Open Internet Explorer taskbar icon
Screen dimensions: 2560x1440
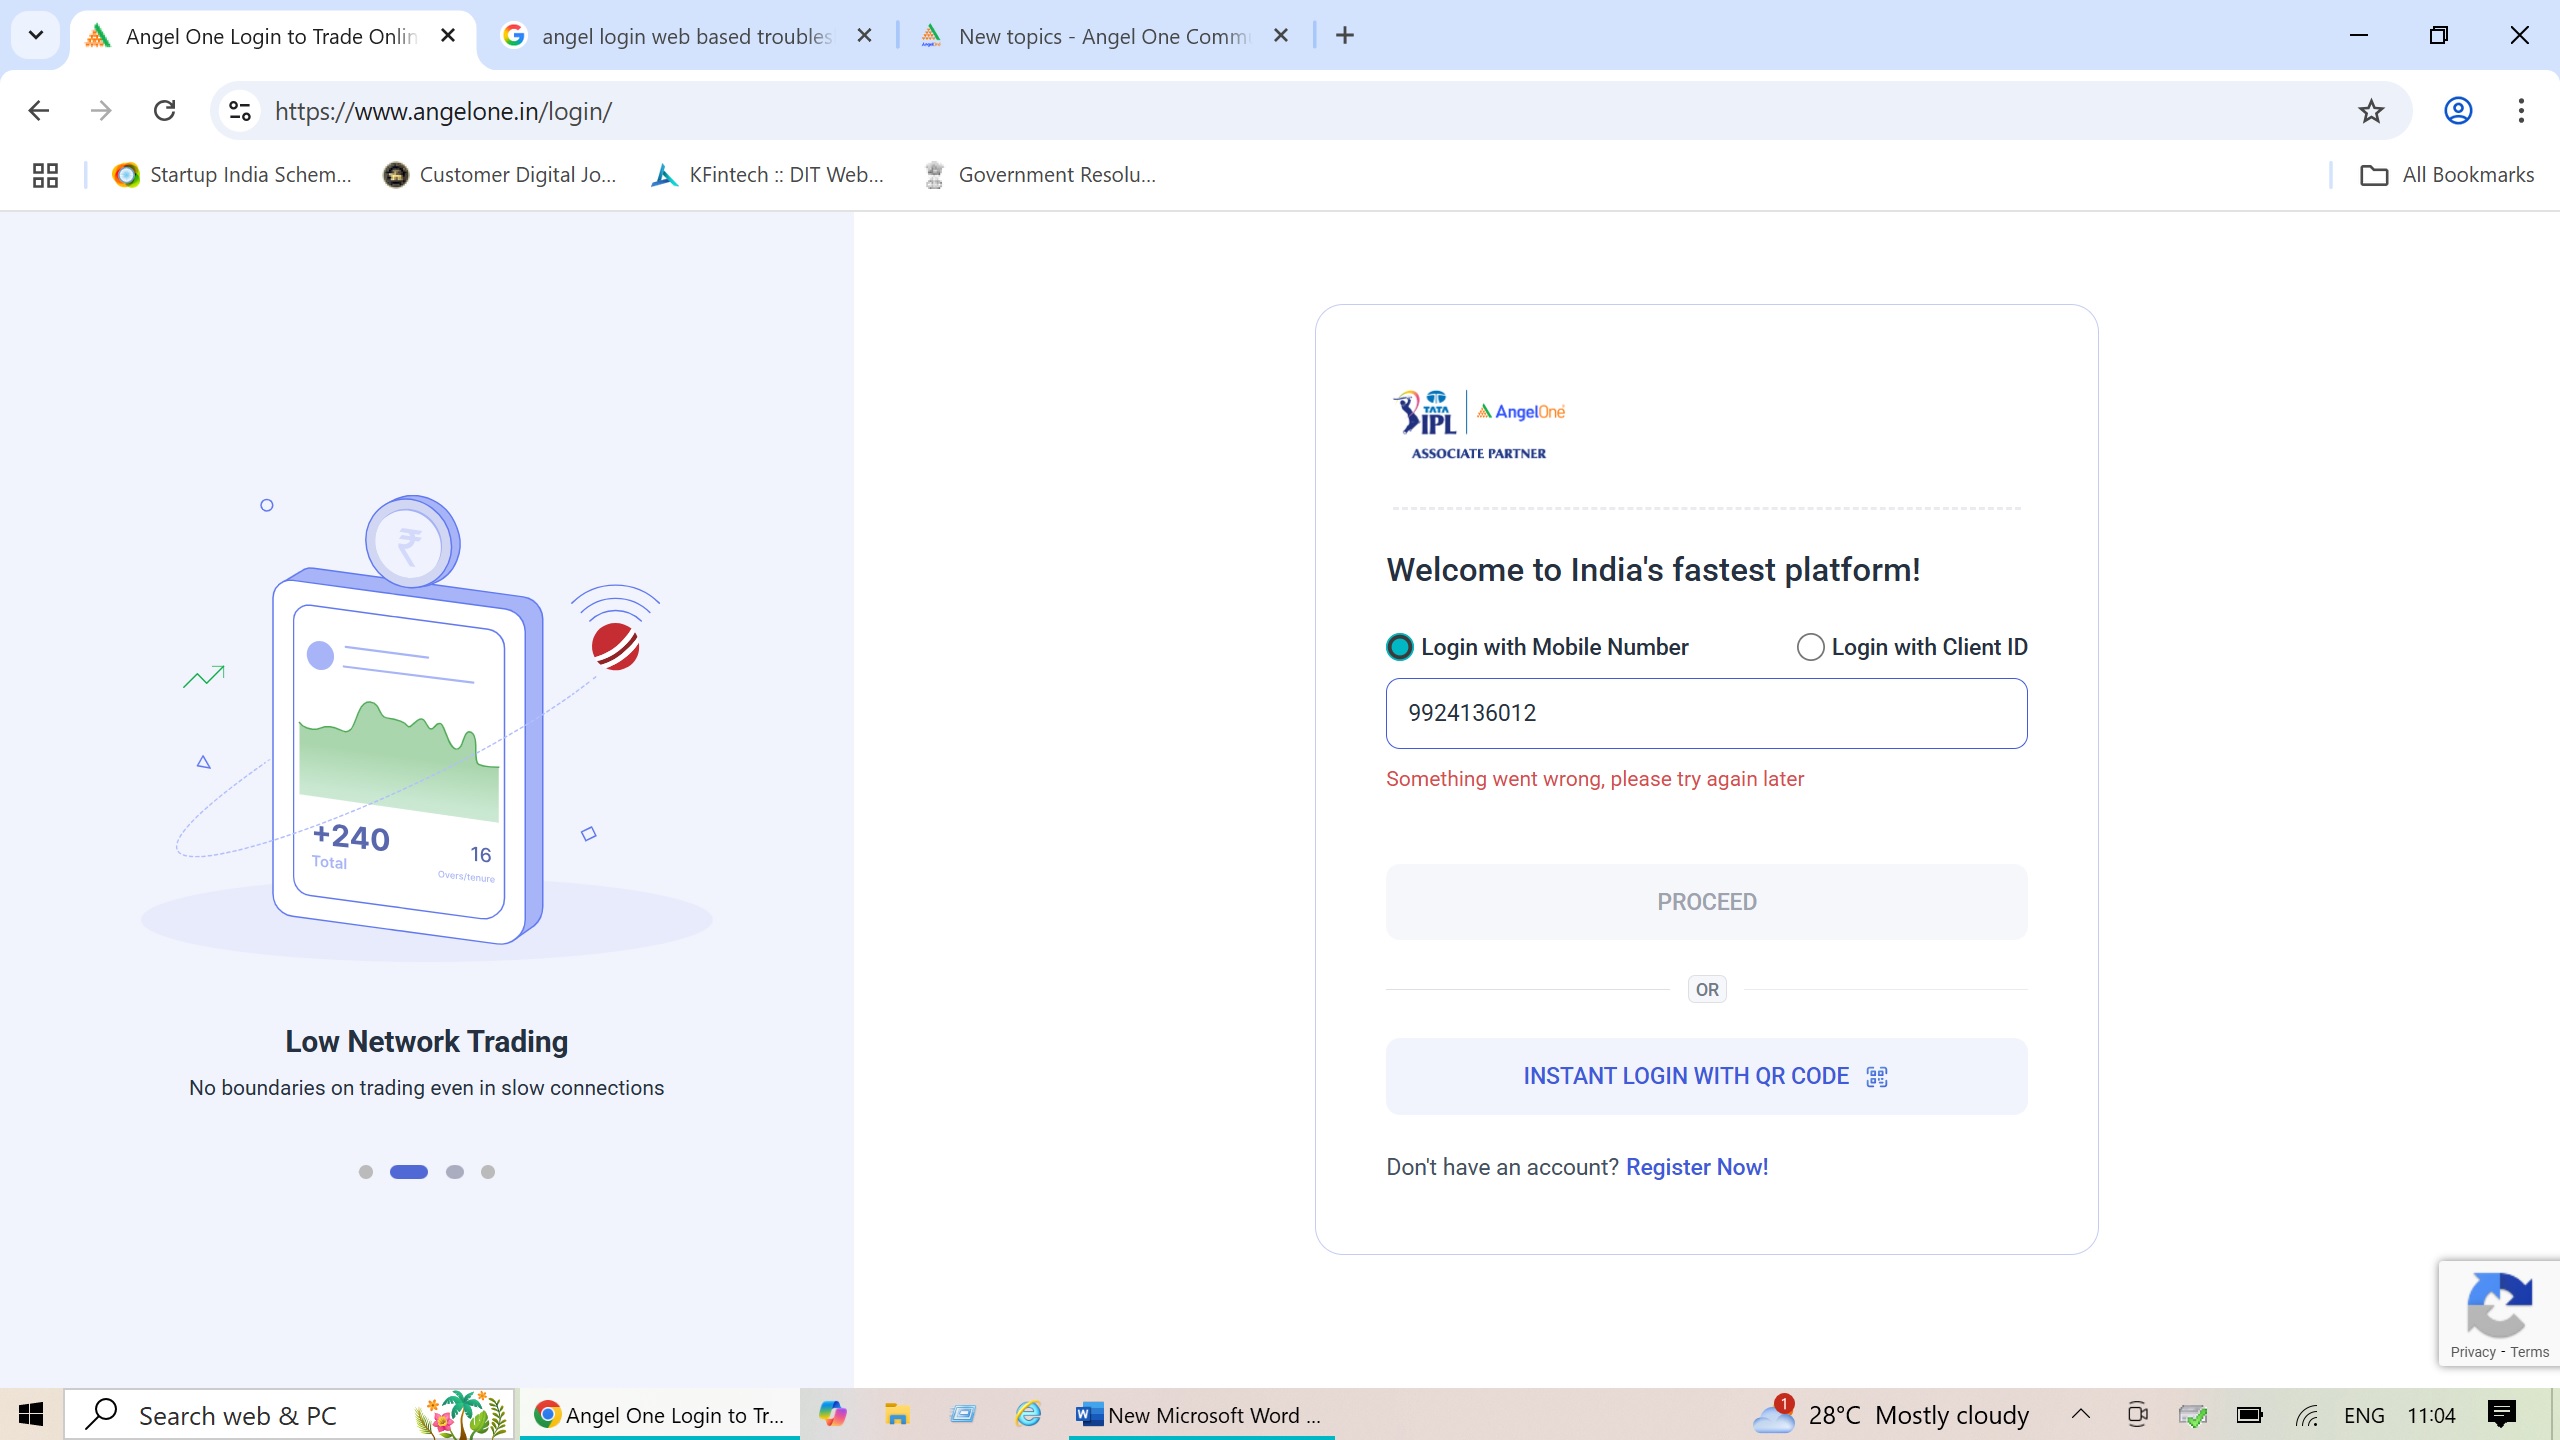[x=1028, y=1414]
